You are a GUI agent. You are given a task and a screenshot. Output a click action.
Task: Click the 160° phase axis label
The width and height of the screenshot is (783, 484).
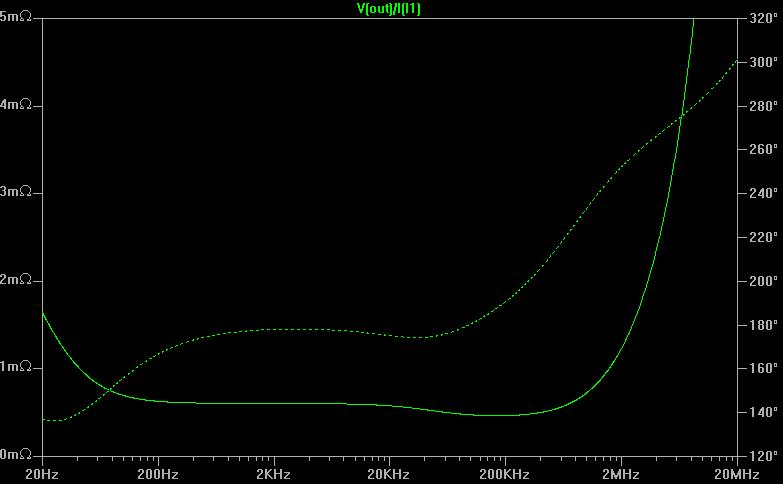tap(764, 368)
